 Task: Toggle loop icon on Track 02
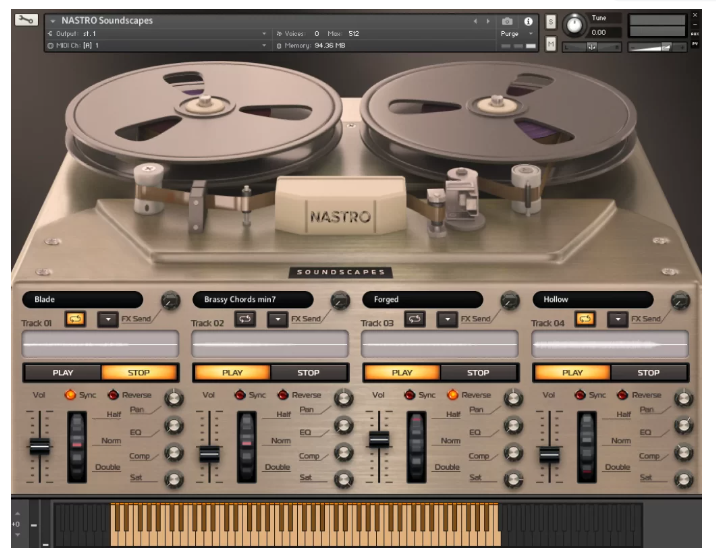click(x=245, y=319)
